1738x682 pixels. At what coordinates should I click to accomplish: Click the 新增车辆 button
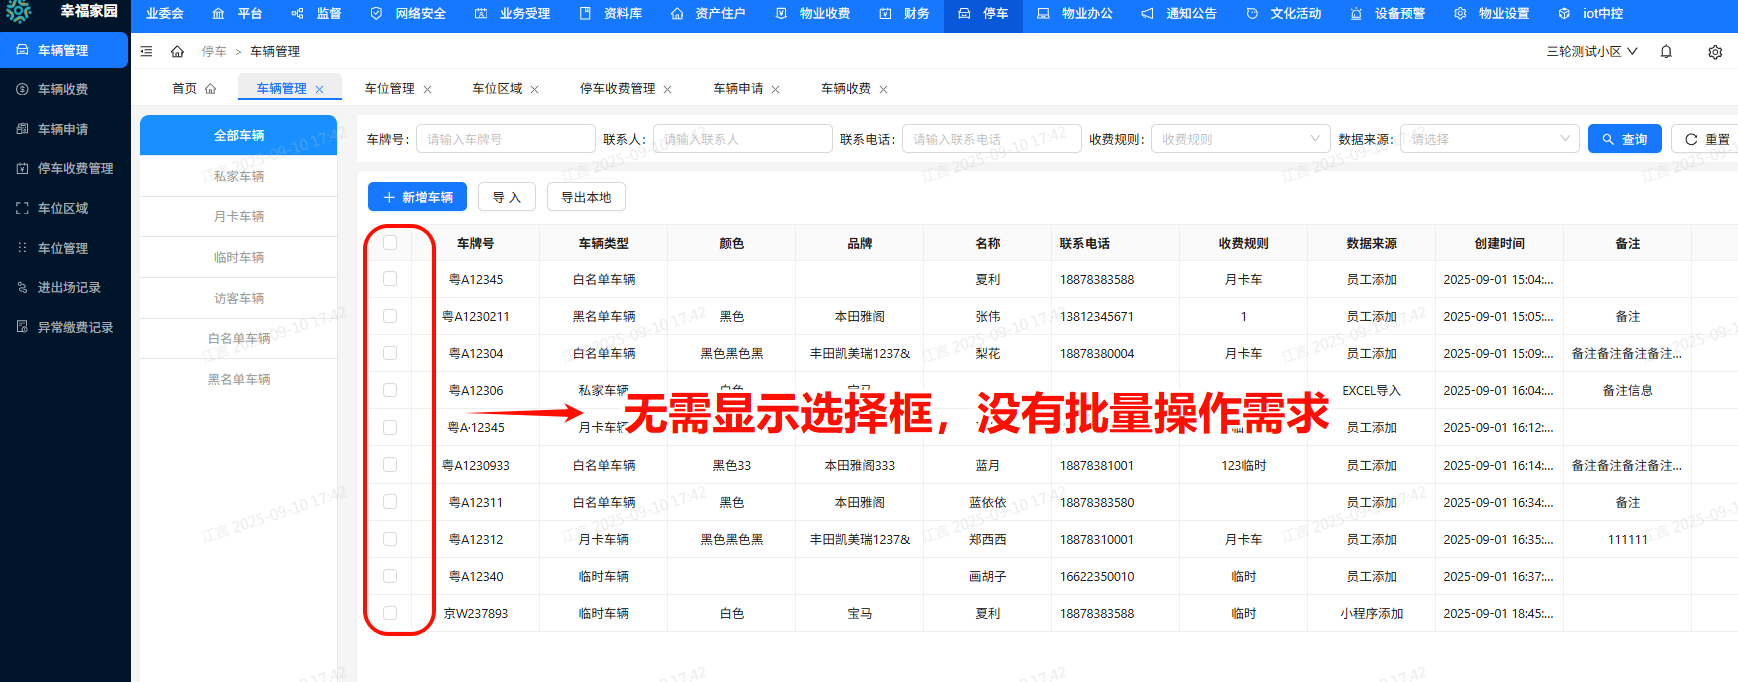tap(418, 197)
